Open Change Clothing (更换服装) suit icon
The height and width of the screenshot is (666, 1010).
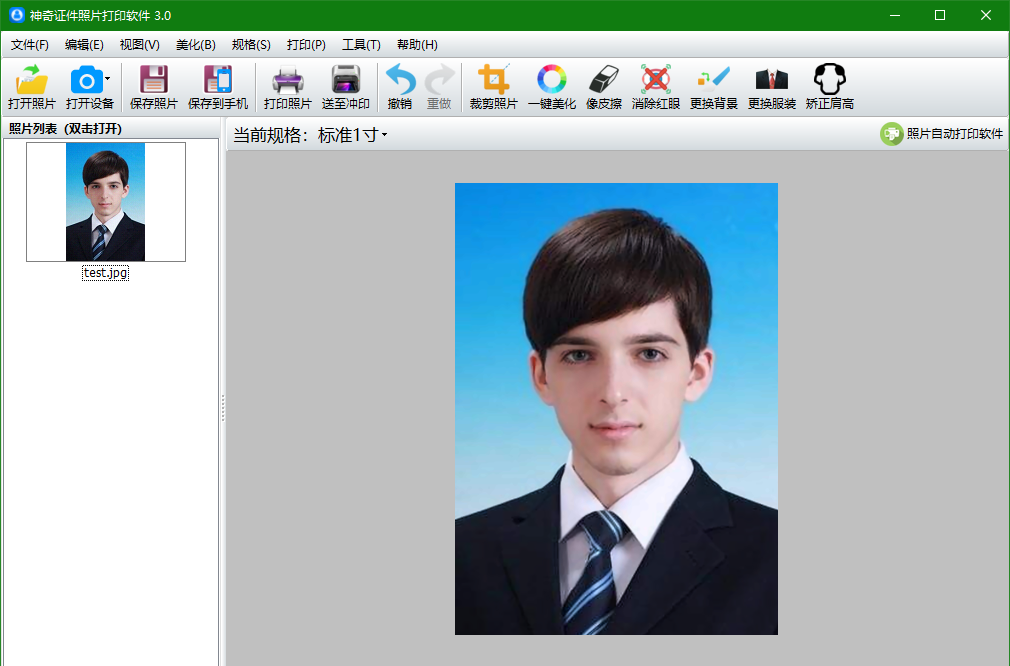point(771,80)
